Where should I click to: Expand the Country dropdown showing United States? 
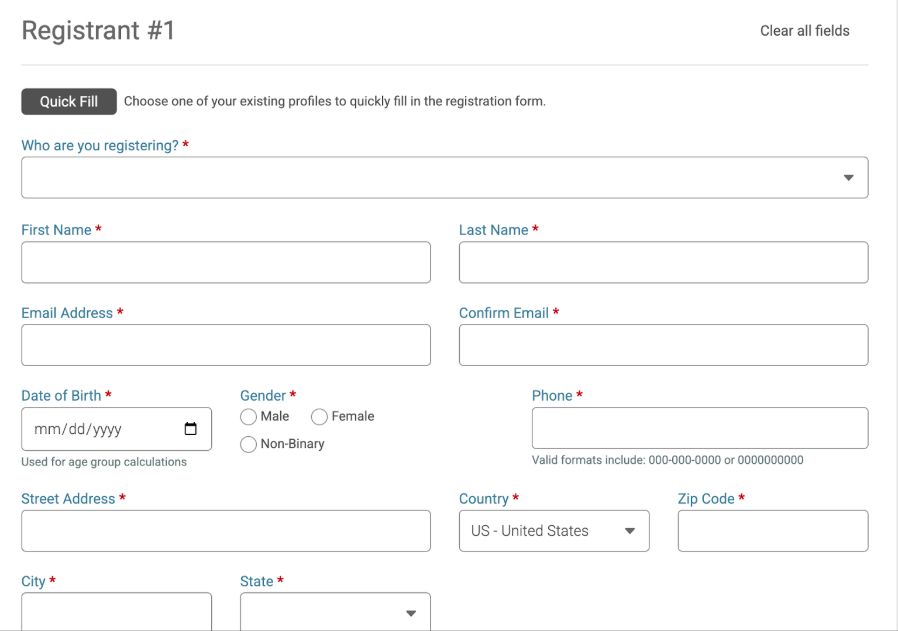[554, 531]
